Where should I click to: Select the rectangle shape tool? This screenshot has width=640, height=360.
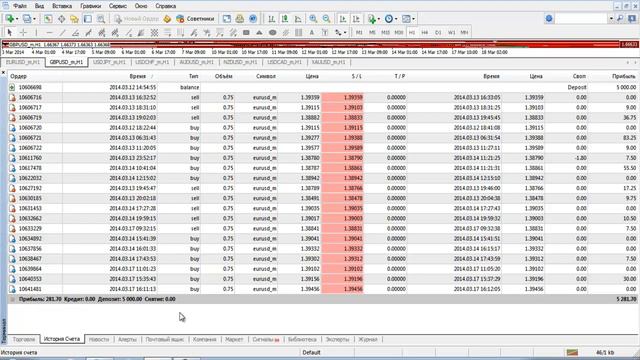pos(246,33)
